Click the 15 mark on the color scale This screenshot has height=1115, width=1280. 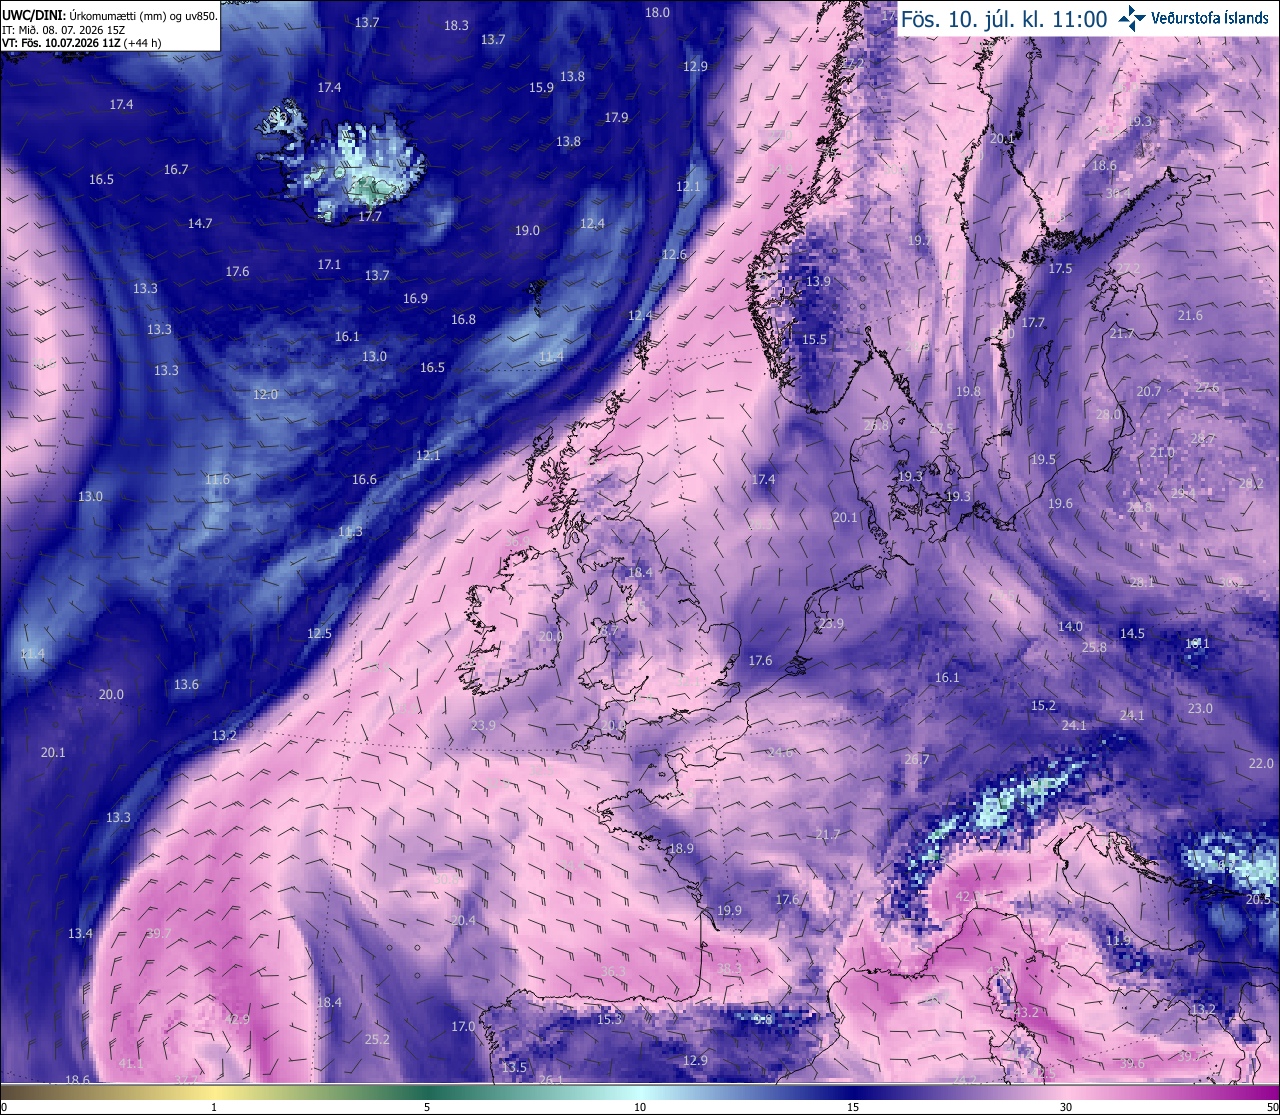coord(853,1107)
